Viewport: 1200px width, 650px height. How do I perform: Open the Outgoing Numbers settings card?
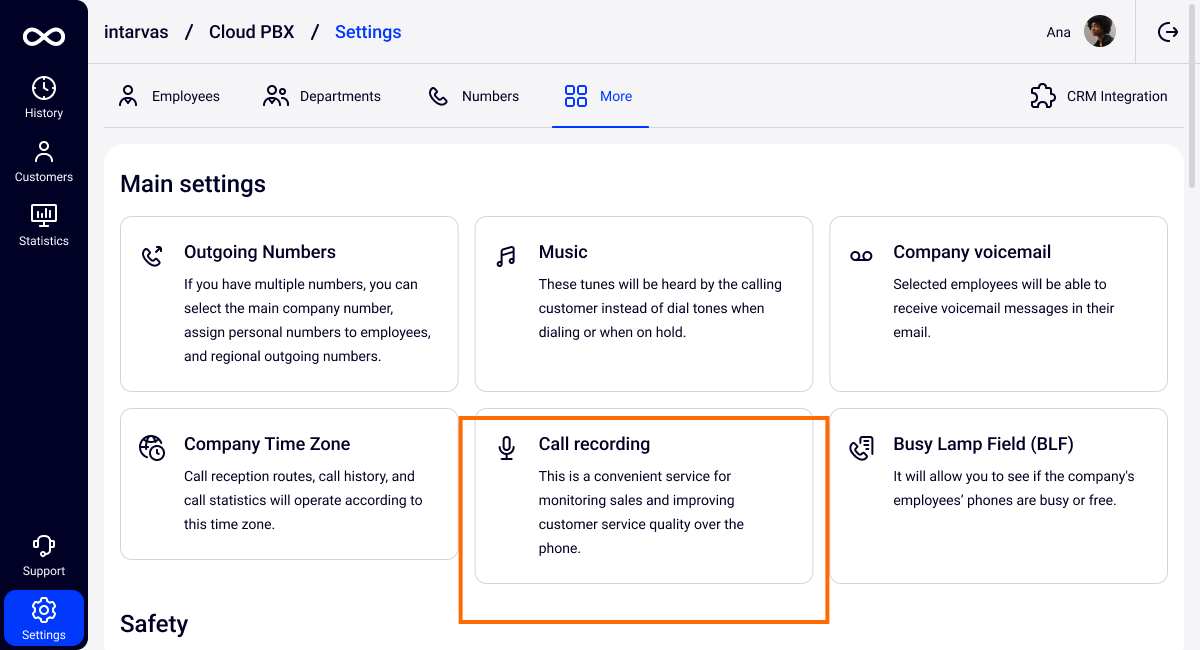pyautogui.click(x=289, y=304)
